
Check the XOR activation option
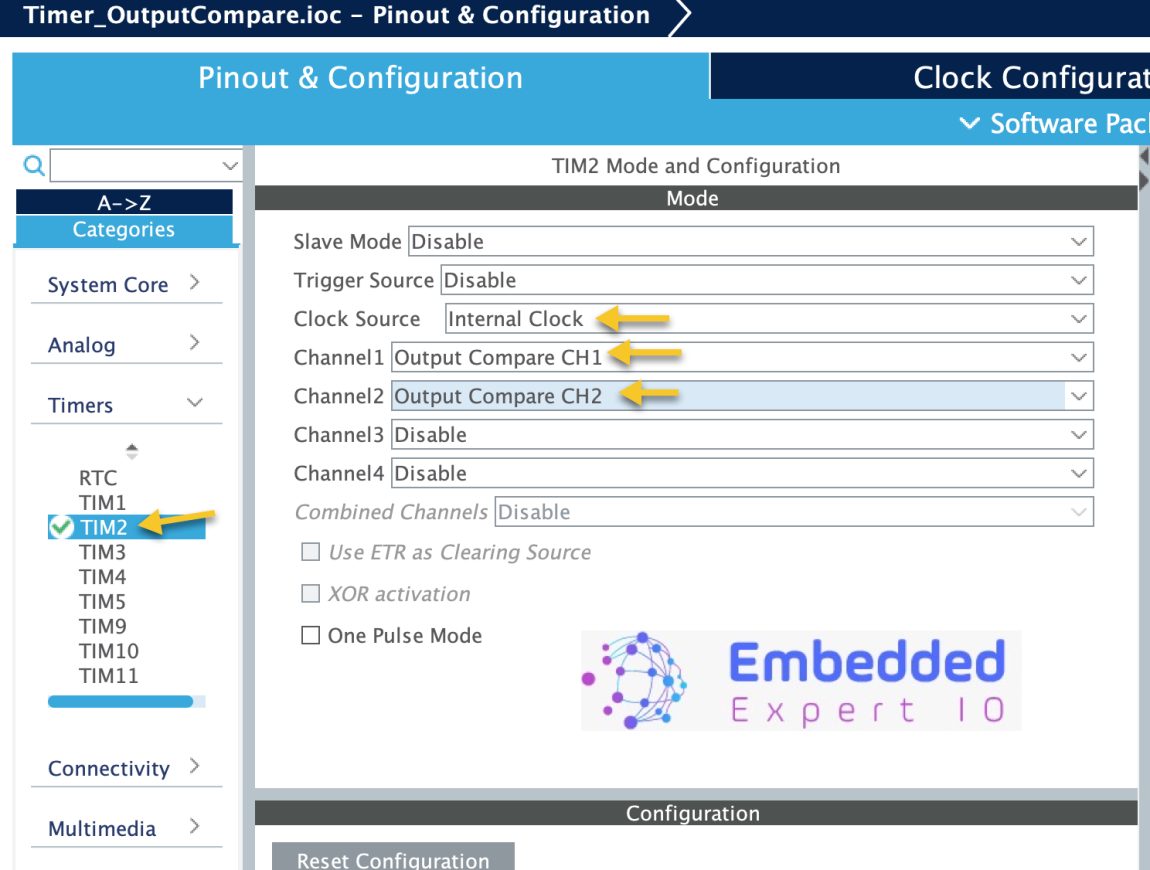pos(310,594)
